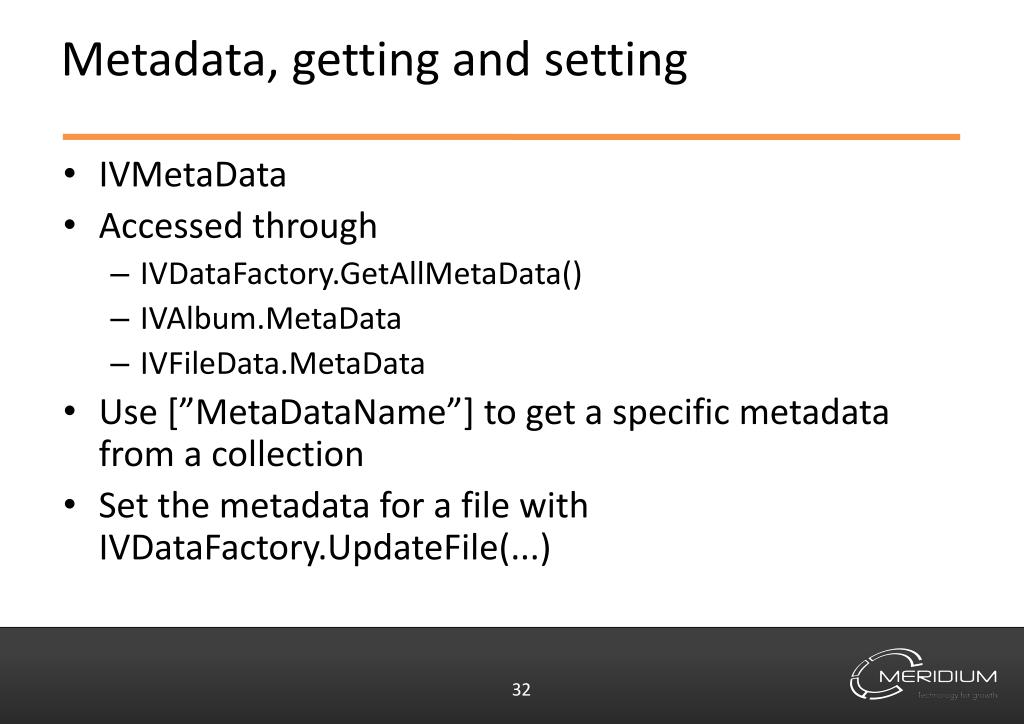1024x724 pixels.
Task: Select the IVFileData.MetaData sub-item
Action: 283,364
